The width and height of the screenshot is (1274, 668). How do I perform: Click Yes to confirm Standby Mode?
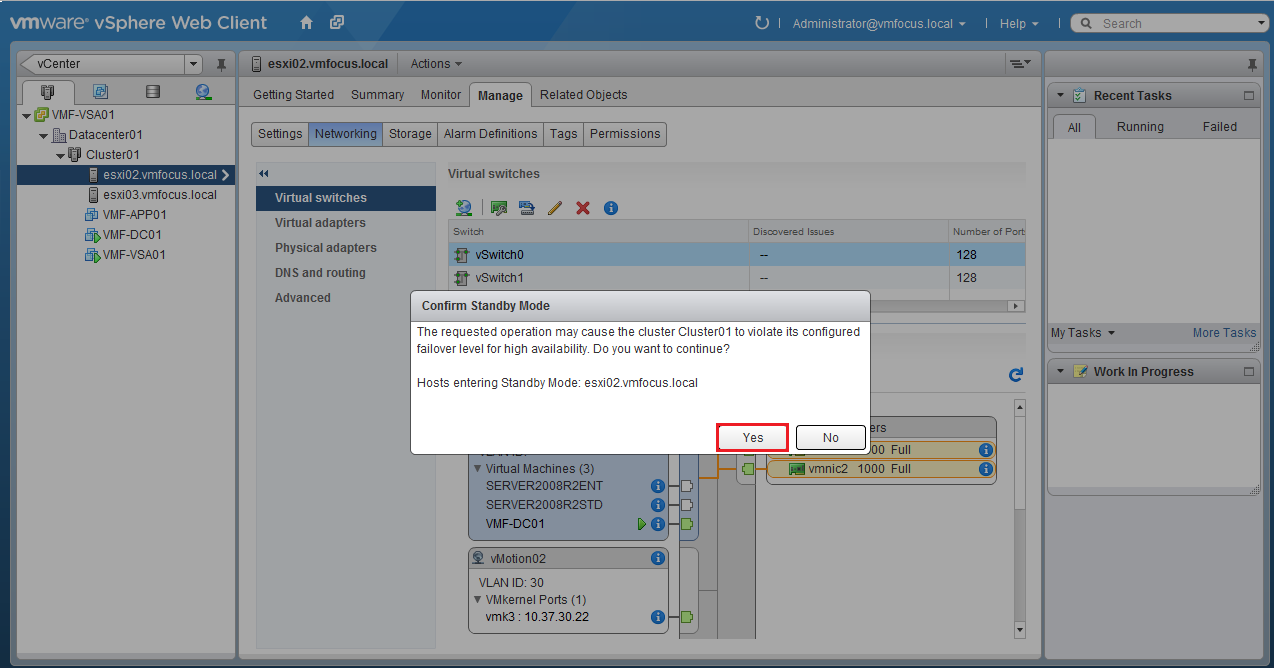tap(752, 437)
